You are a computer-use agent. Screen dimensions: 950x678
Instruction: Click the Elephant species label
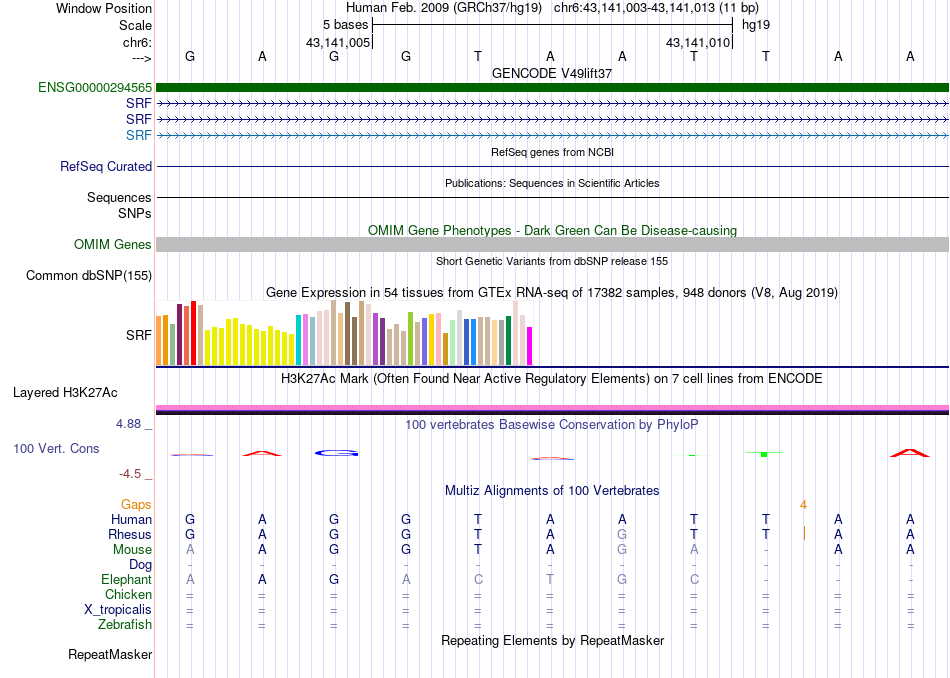(127, 579)
